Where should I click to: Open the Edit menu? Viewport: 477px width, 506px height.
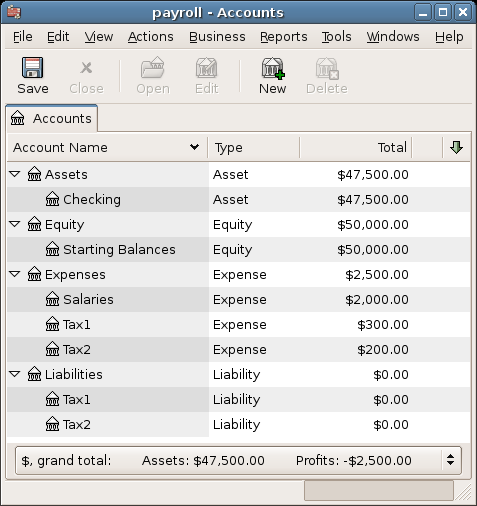58,37
